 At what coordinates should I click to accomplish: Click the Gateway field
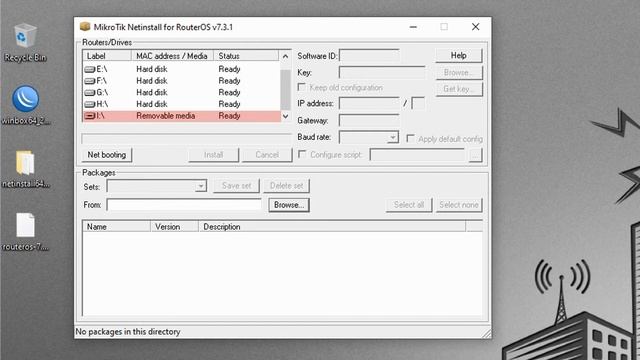pos(369,120)
